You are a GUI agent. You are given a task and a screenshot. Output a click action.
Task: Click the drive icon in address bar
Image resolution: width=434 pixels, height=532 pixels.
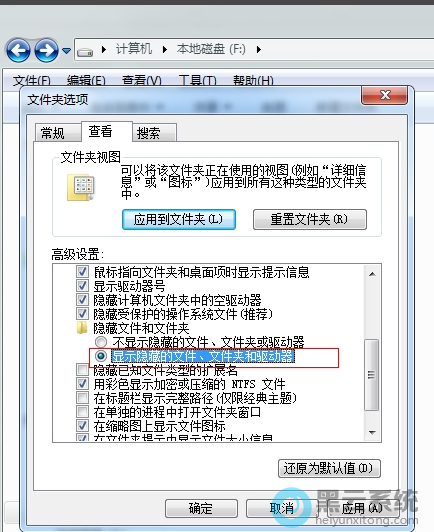[x=85, y=52]
